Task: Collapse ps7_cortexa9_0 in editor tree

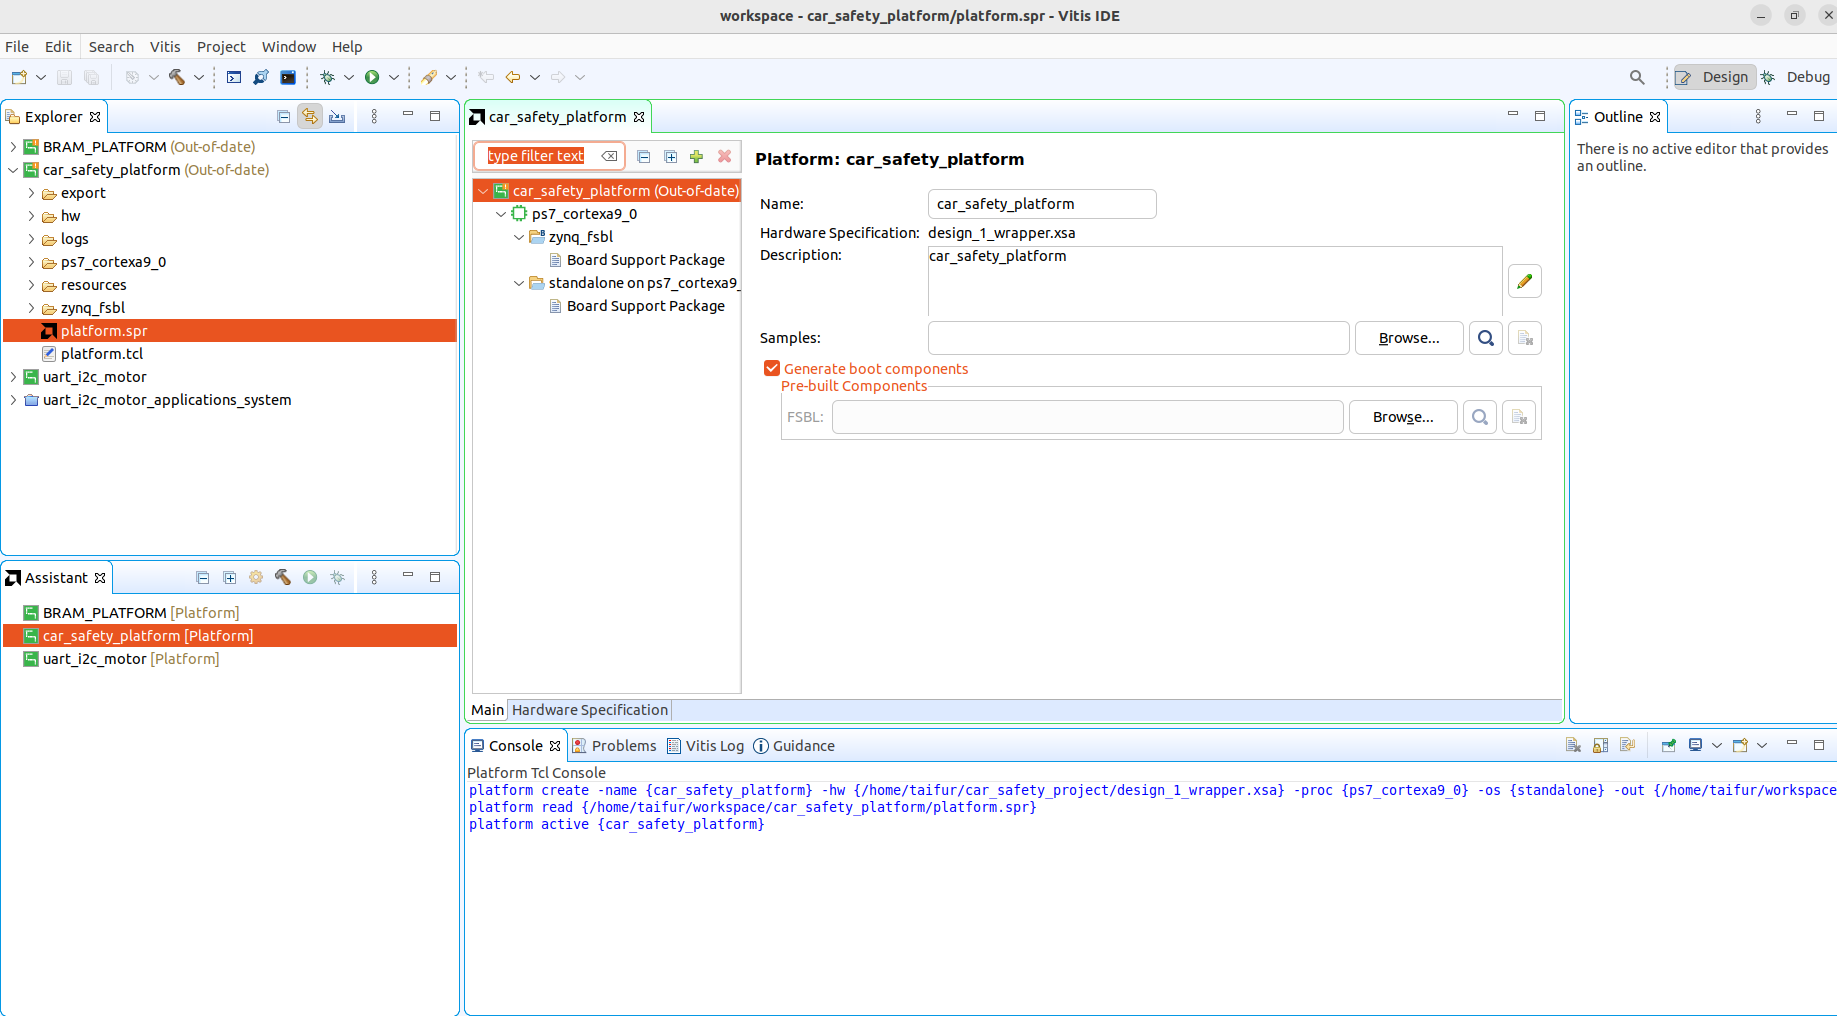Action: [501, 214]
